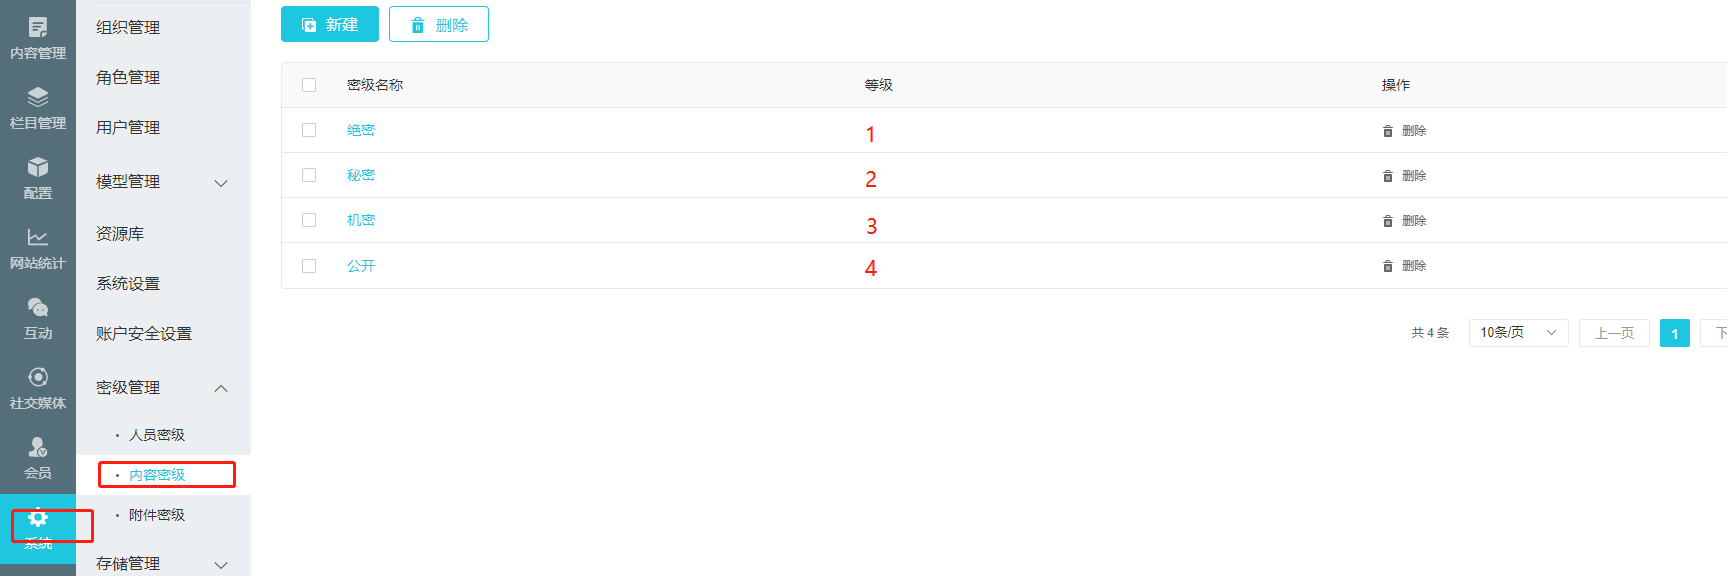Select 附件密级 in the submenu
The height and width of the screenshot is (576, 1727).
157,515
